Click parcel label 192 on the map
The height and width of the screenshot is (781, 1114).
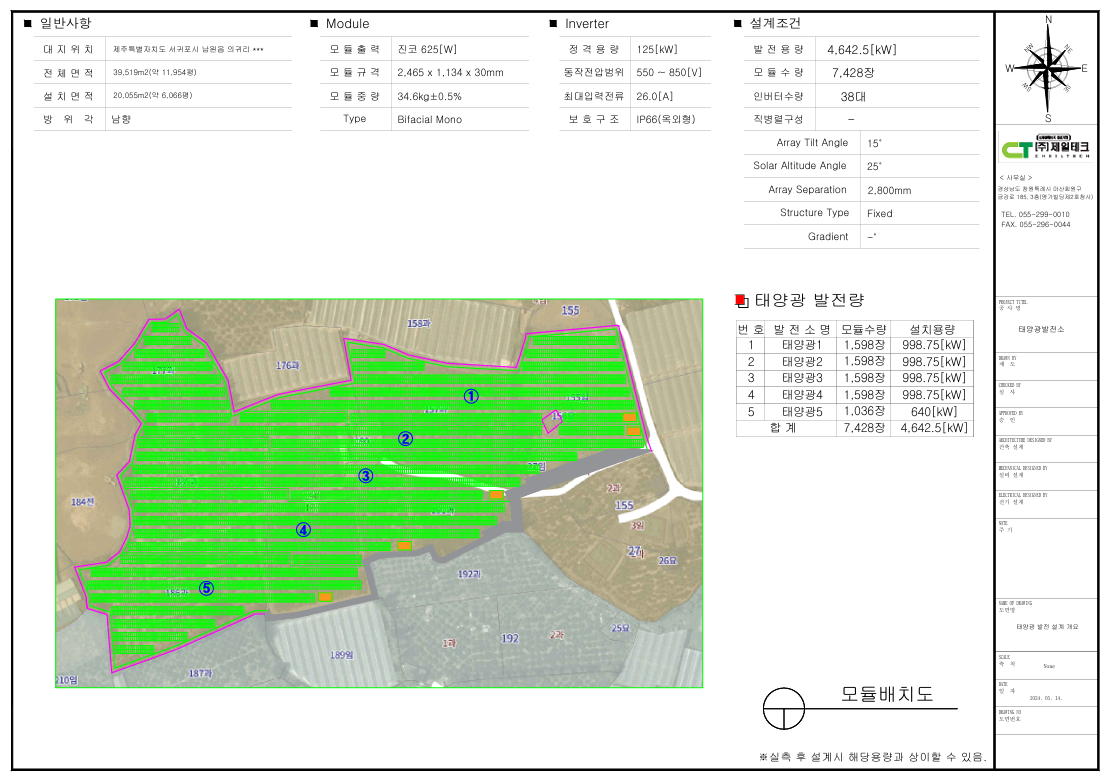(510, 638)
